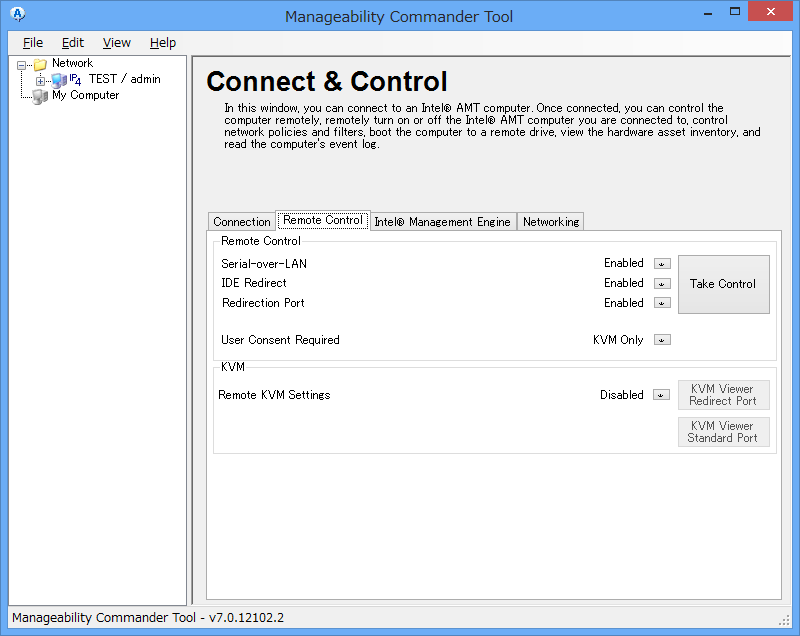800x636 pixels.
Task: Switch to the Intel Management Engine tab
Action: (442, 222)
